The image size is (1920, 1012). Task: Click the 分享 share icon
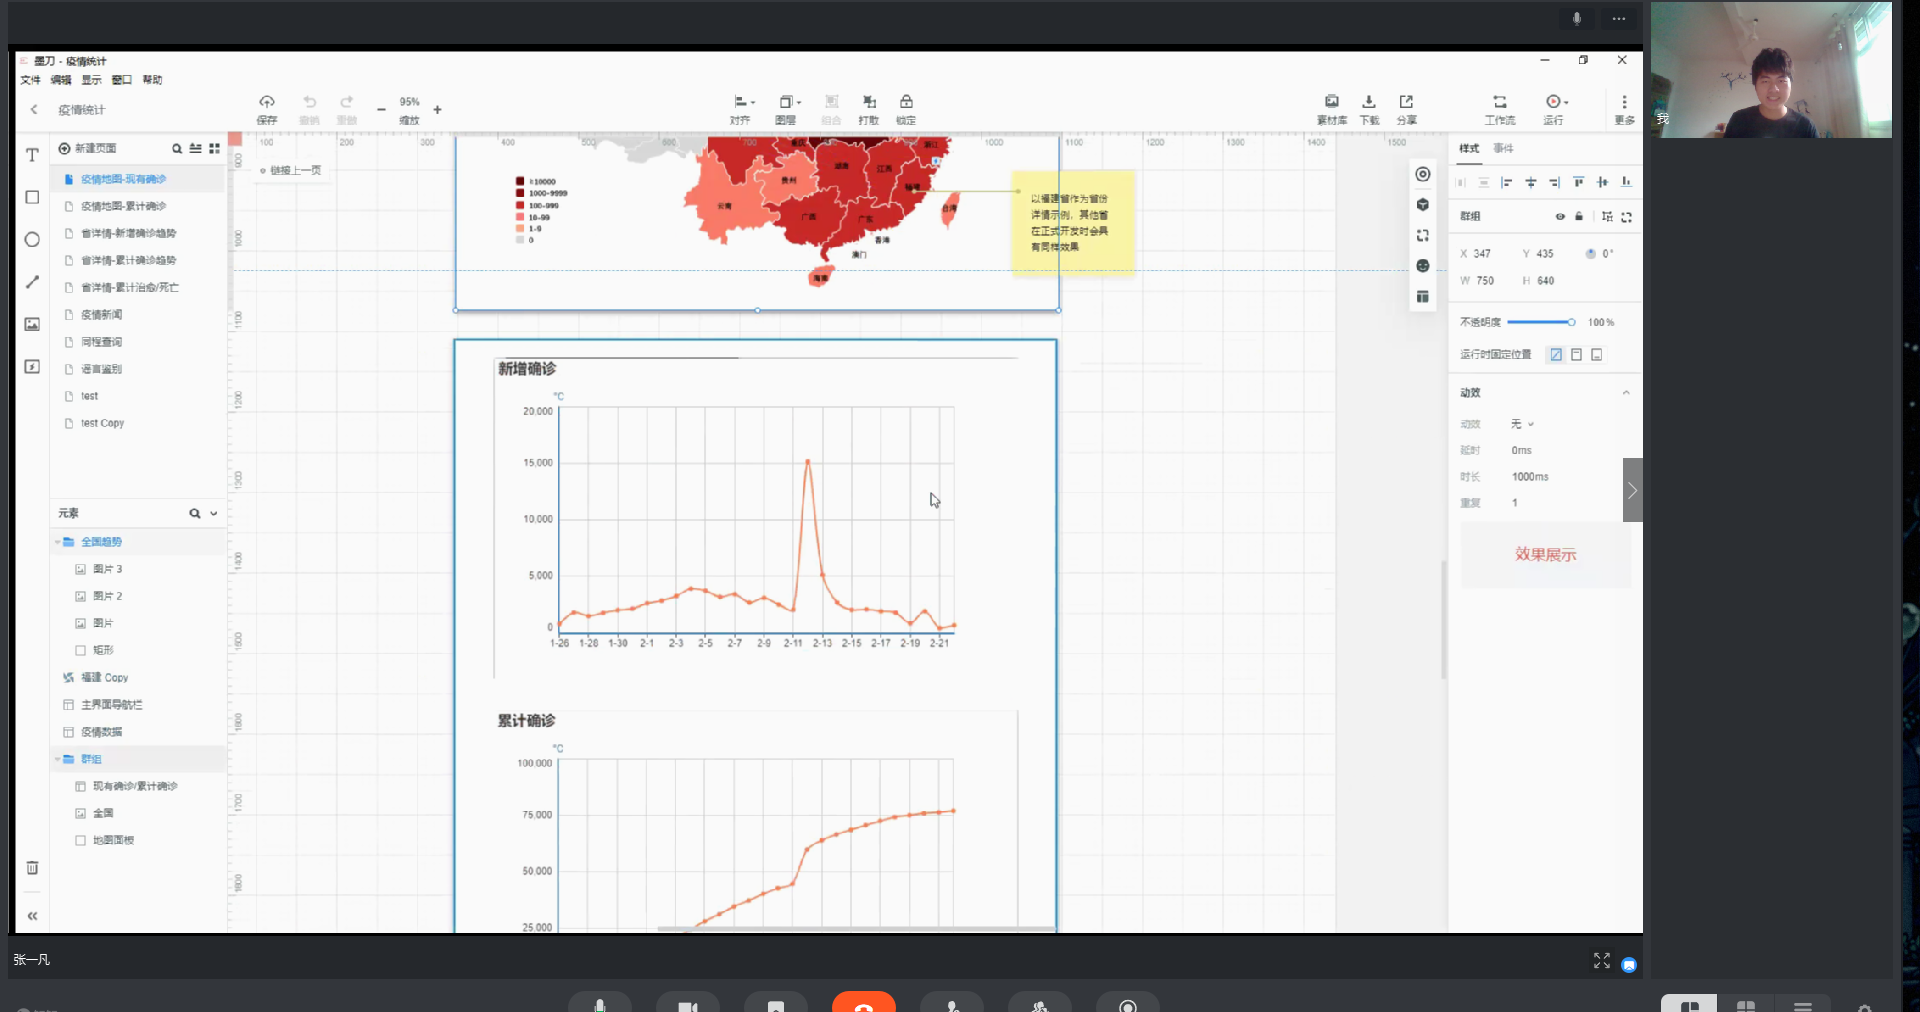click(x=1406, y=102)
